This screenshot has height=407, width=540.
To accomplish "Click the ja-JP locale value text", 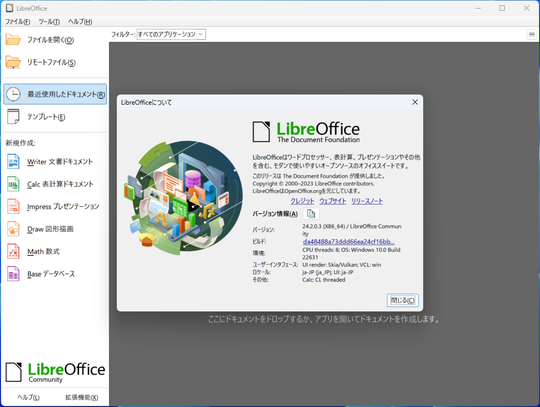I will (x=328, y=272).
